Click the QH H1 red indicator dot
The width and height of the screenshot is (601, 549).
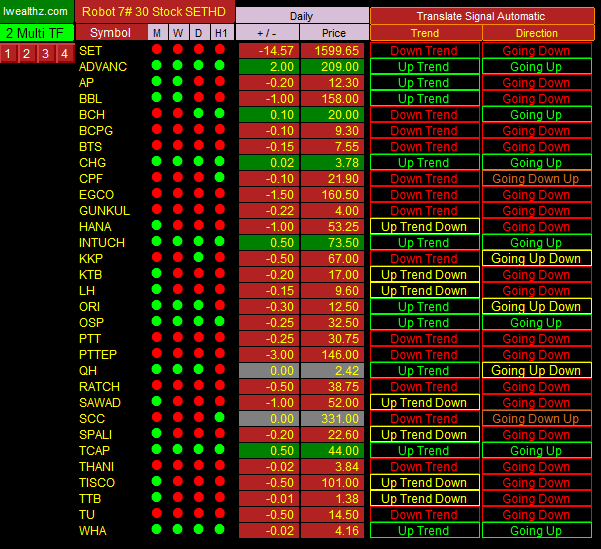click(x=220, y=369)
